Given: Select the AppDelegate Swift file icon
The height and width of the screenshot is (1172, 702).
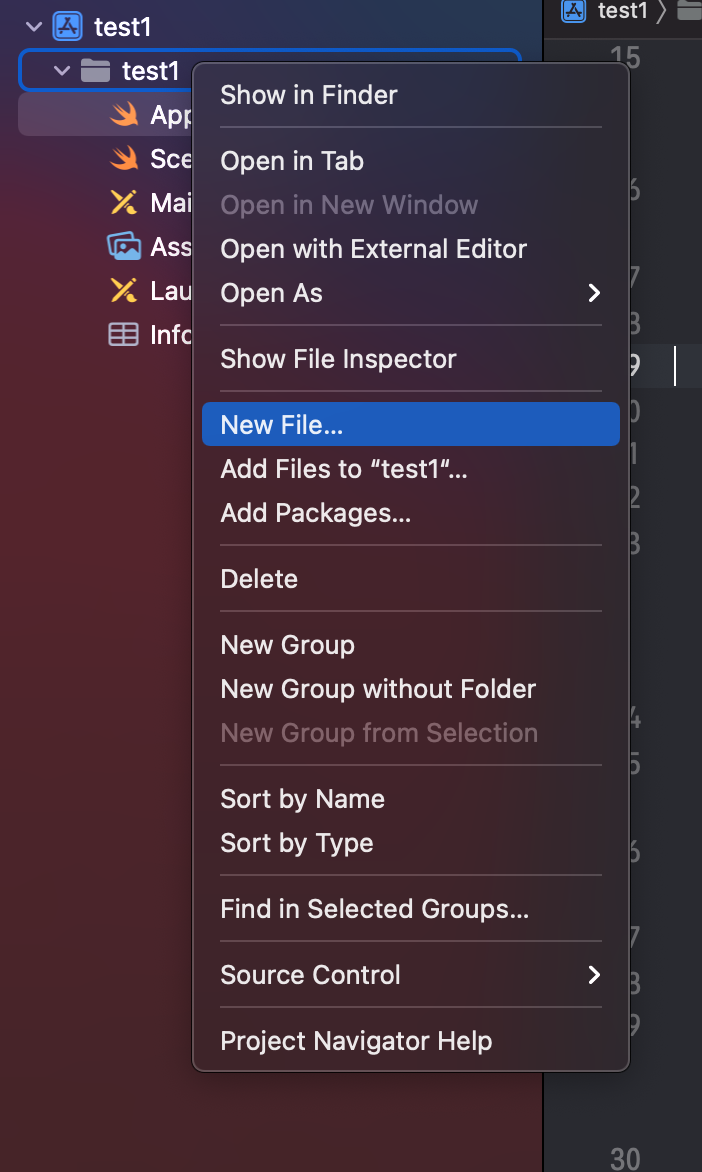Looking at the screenshot, I should point(123,115).
